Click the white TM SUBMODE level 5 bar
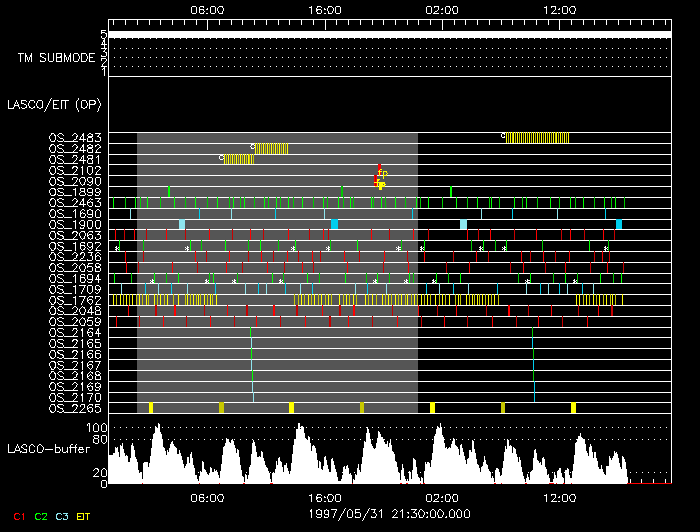Image resolution: width=700 pixels, height=532 pixels. tap(388, 35)
